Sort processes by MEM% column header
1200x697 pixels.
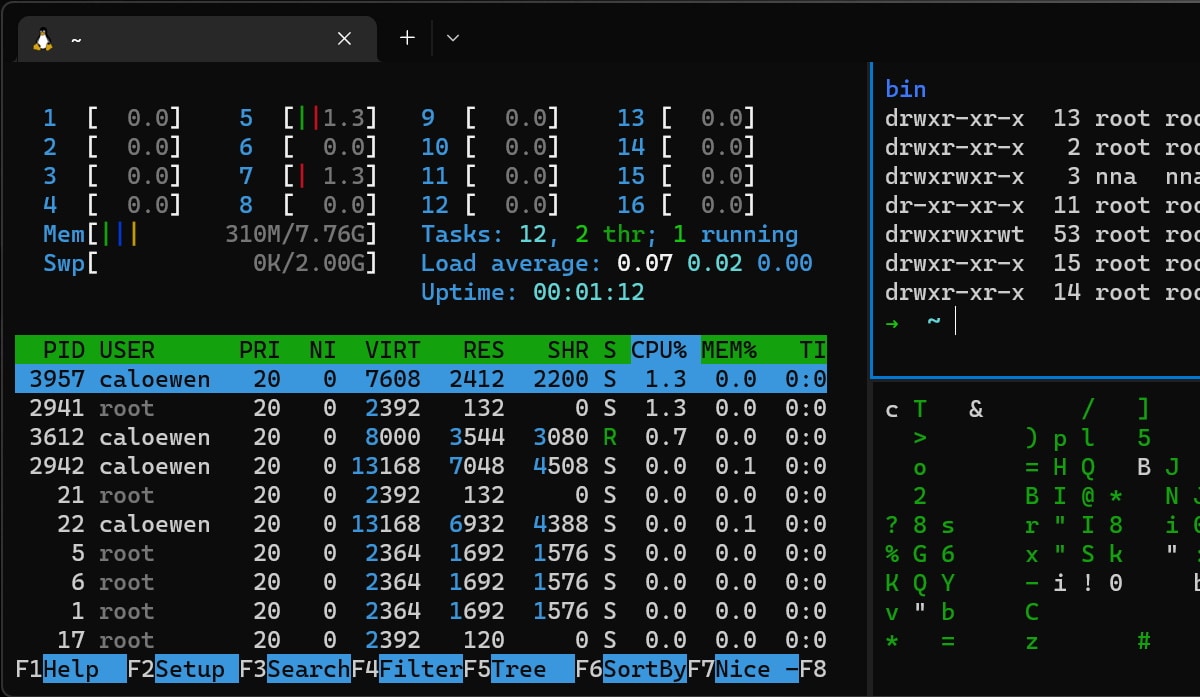click(x=729, y=350)
